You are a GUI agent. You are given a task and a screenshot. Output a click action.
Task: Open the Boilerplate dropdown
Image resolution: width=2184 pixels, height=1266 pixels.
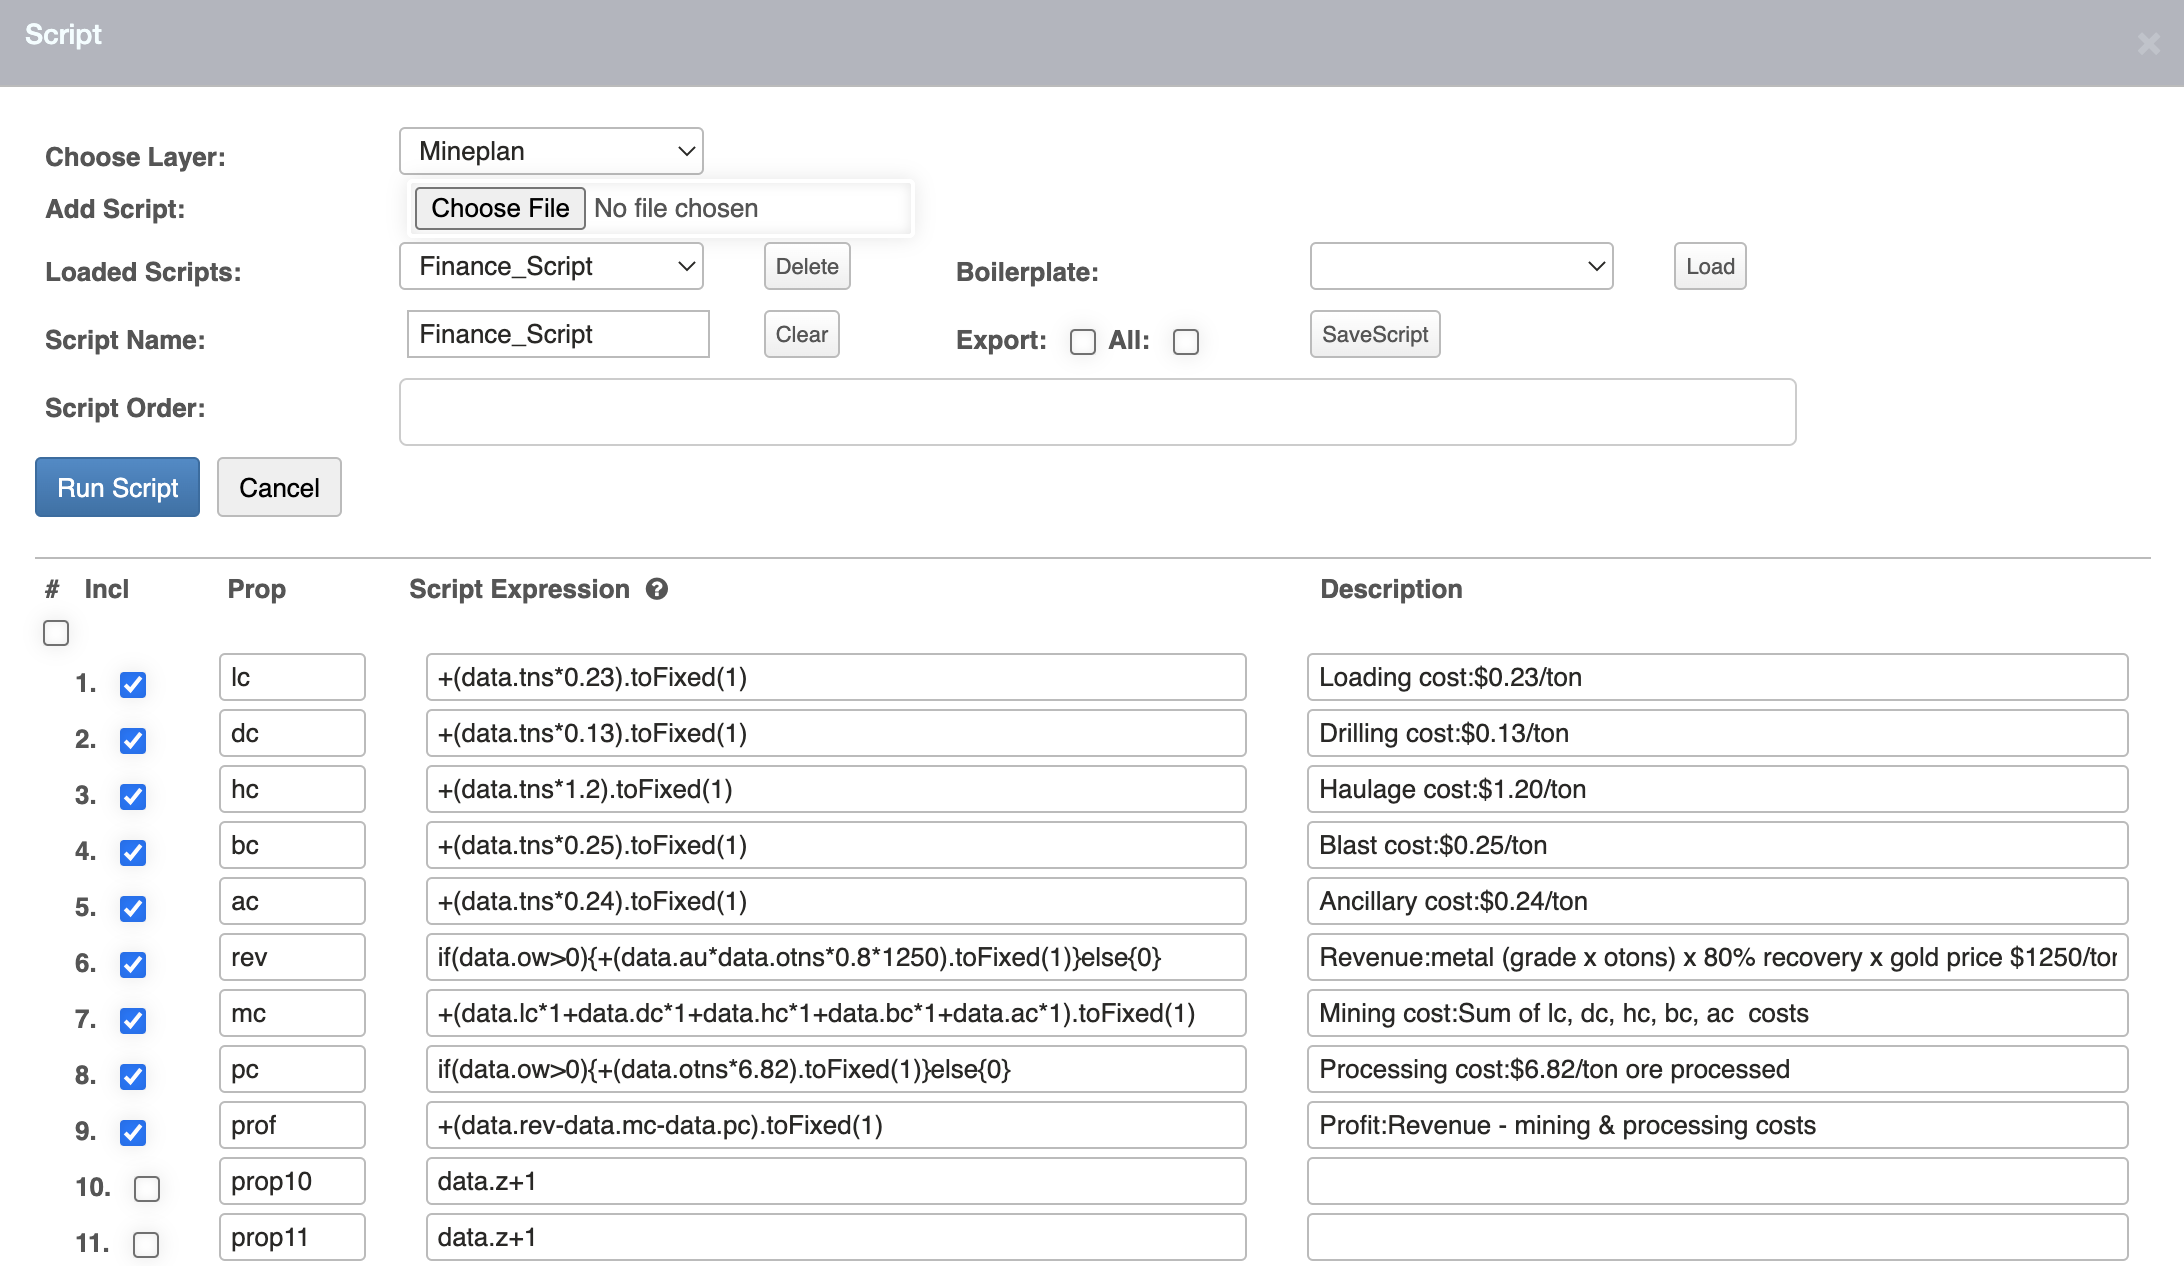[x=1461, y=266]
